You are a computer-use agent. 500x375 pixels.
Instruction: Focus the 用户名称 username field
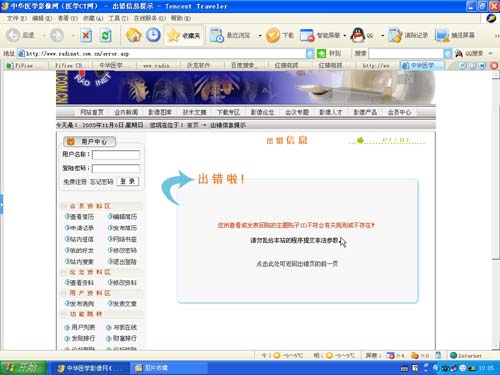(116, 155)
